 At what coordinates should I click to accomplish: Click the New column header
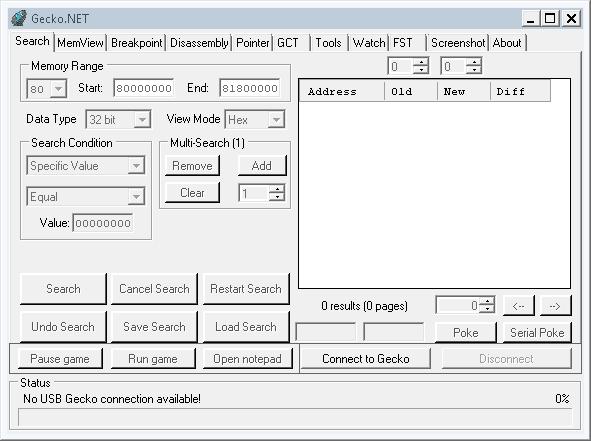(464, 91)
